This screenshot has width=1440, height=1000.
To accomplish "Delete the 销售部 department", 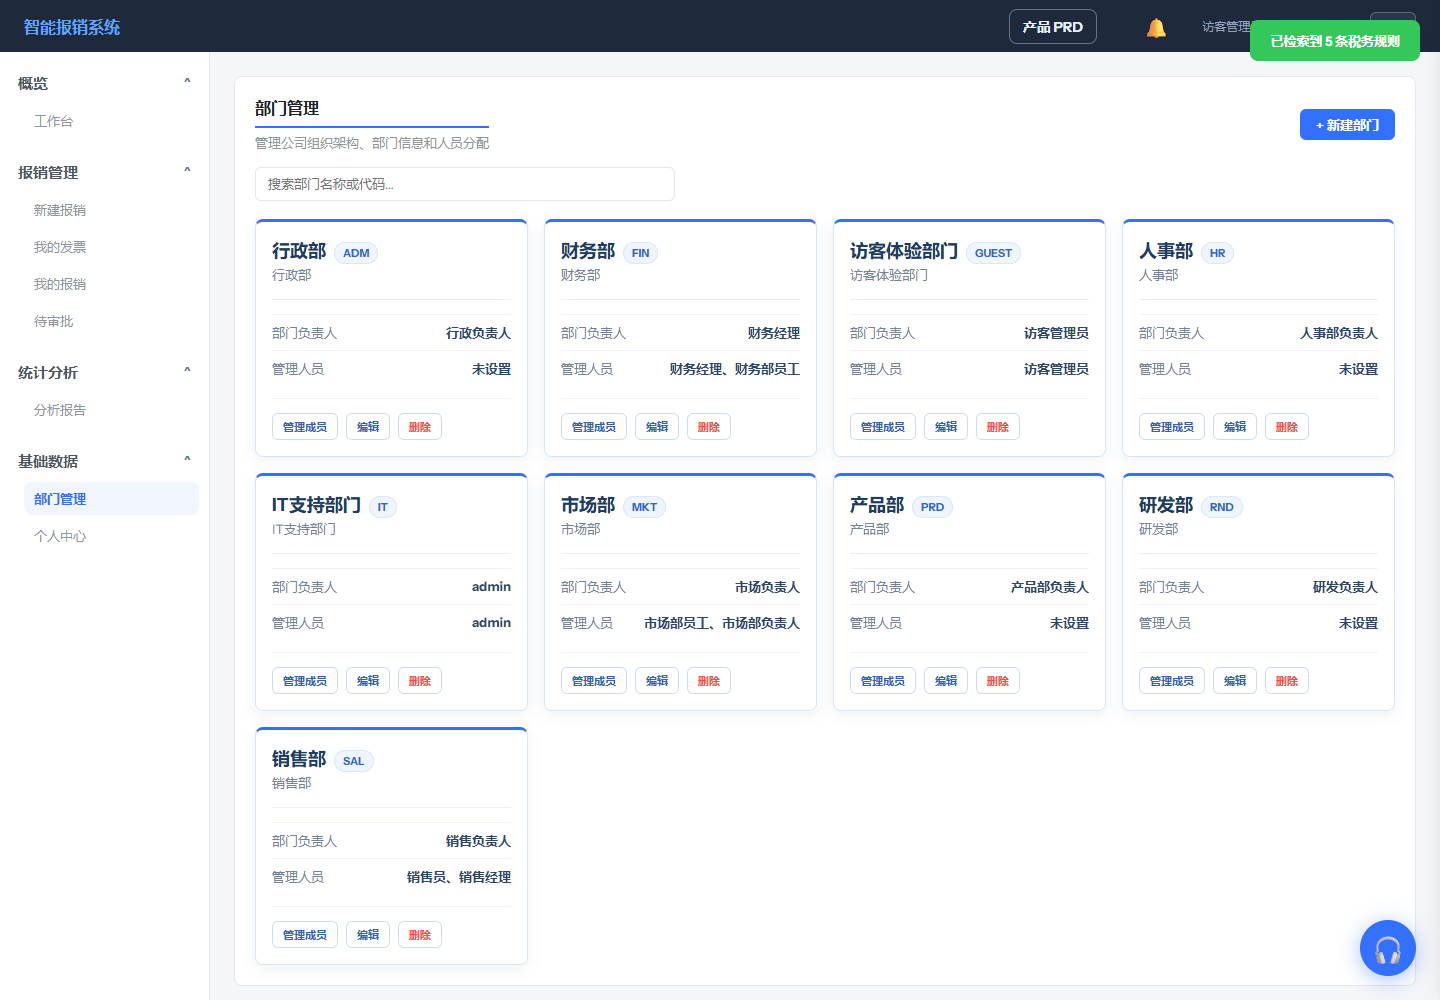I will [x=420, y=935].
